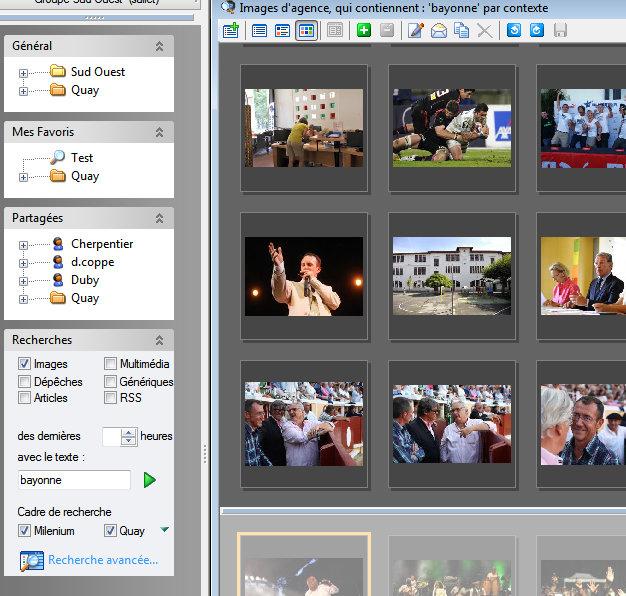Click the open envelope mail icon
This screenshot has height=596, width=626.
pos(439,31)
